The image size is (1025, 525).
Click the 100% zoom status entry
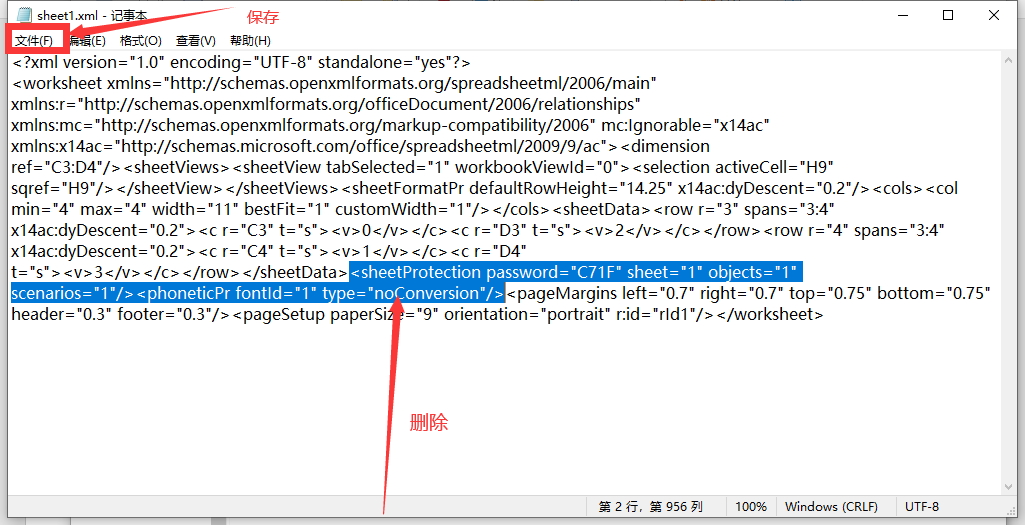coord(750,507)
